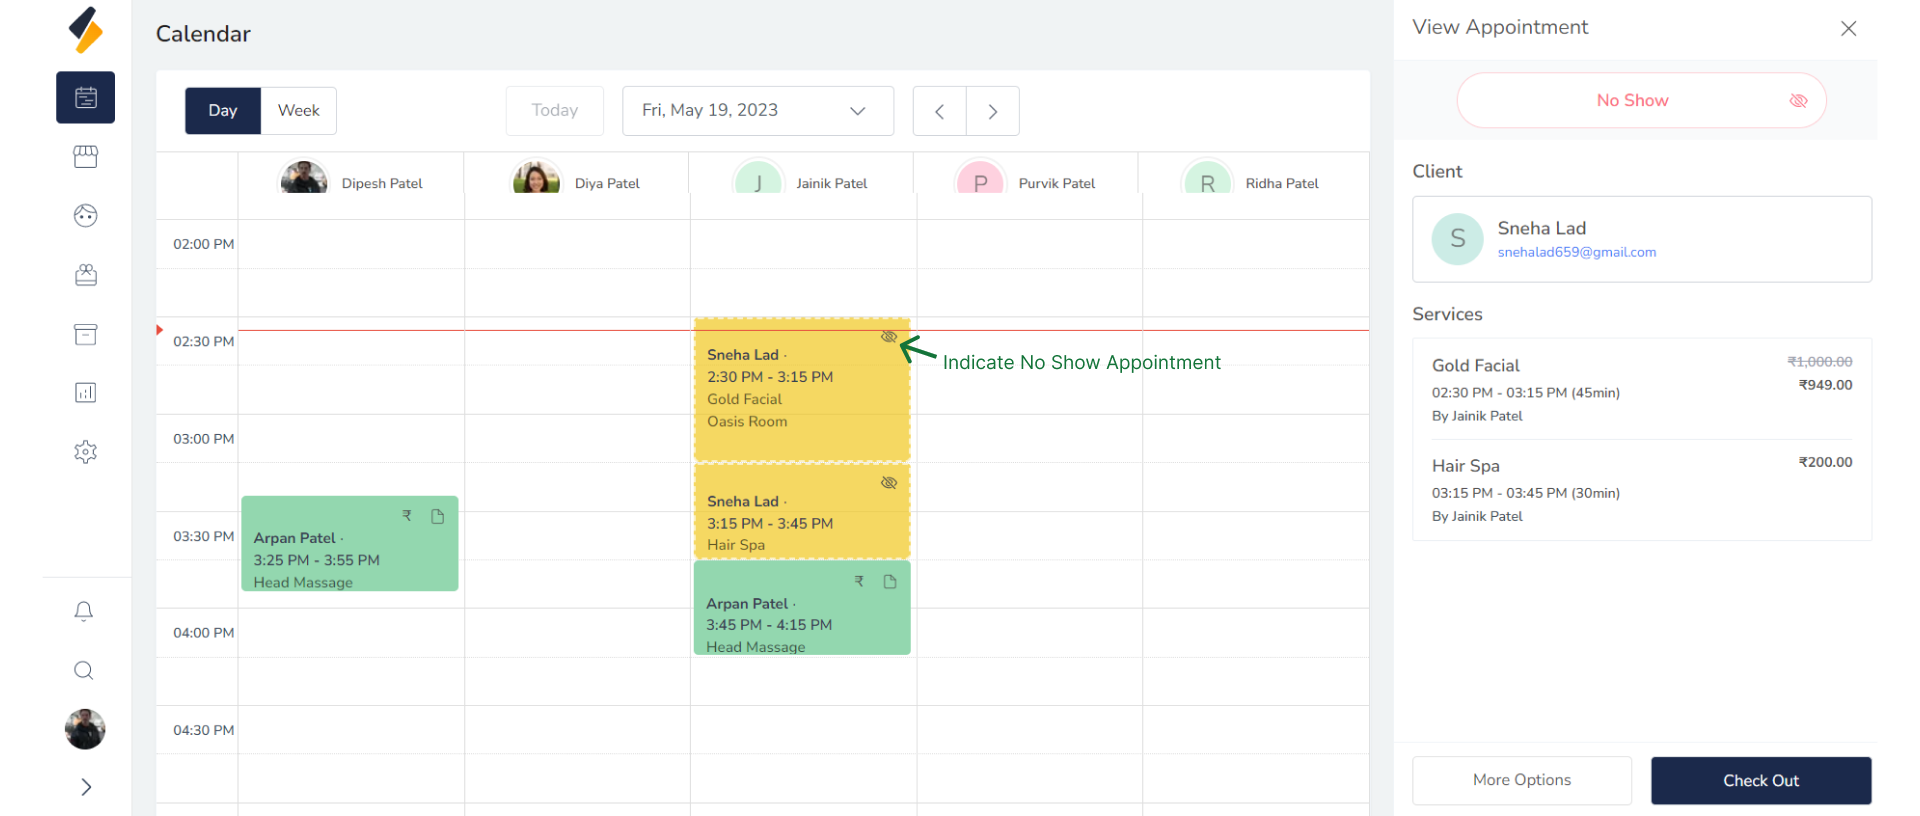1920x816 pixels.
Task: Open notifications bell icon
Action: click(x=84, y=611)
